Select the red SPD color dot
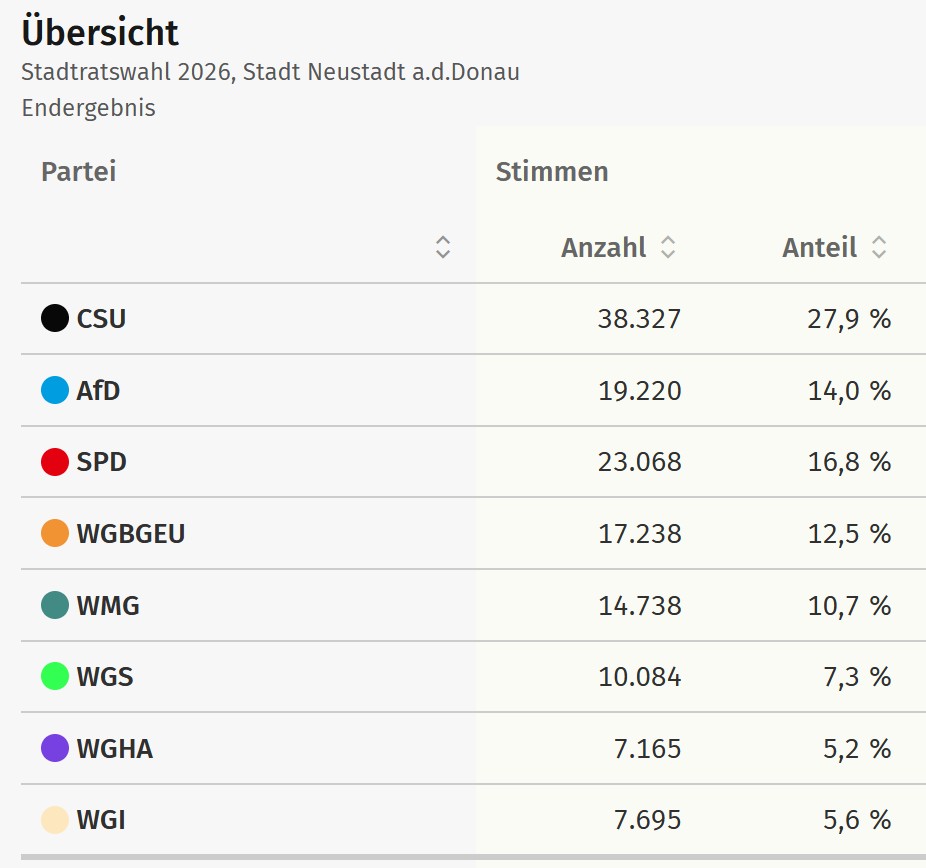Viewport: 926px width, 868px height. [x=55, y=462]
